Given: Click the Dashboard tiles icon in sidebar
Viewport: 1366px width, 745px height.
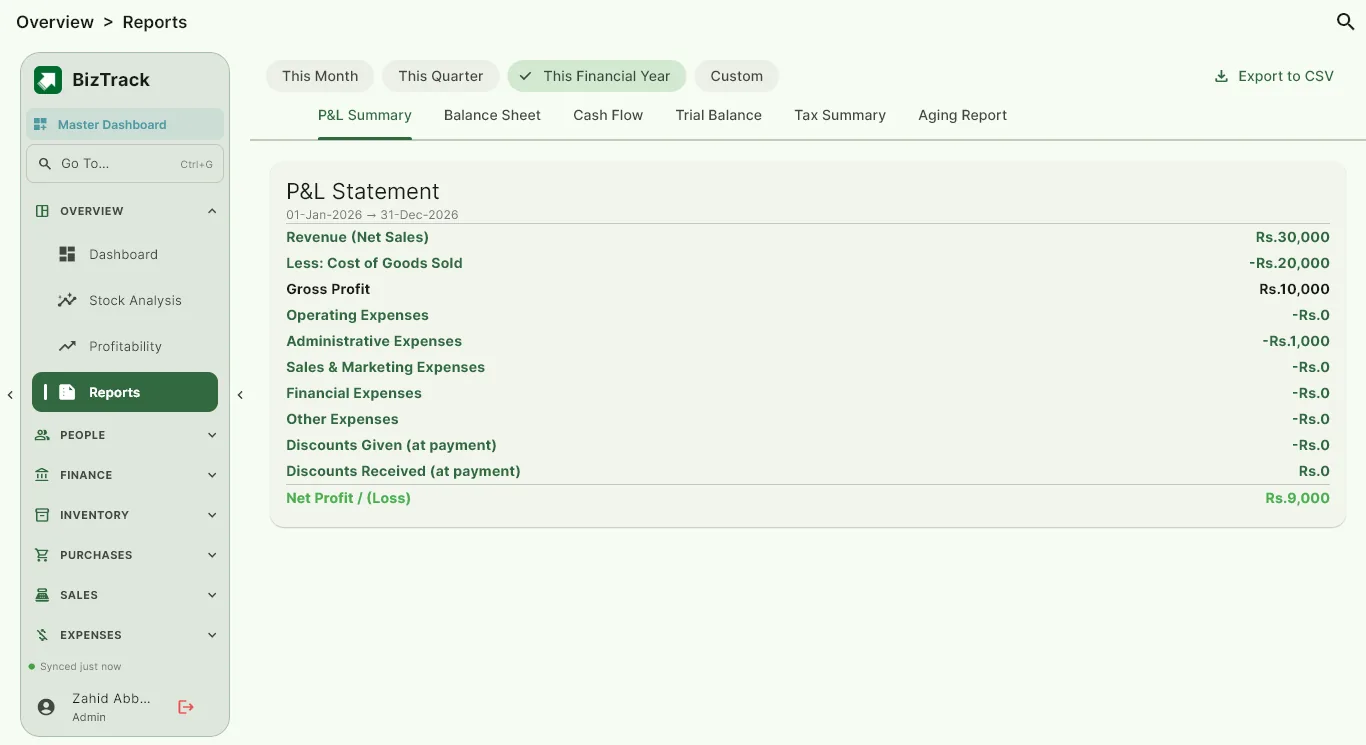Looking at the screenshot, I should coord(67,254).
